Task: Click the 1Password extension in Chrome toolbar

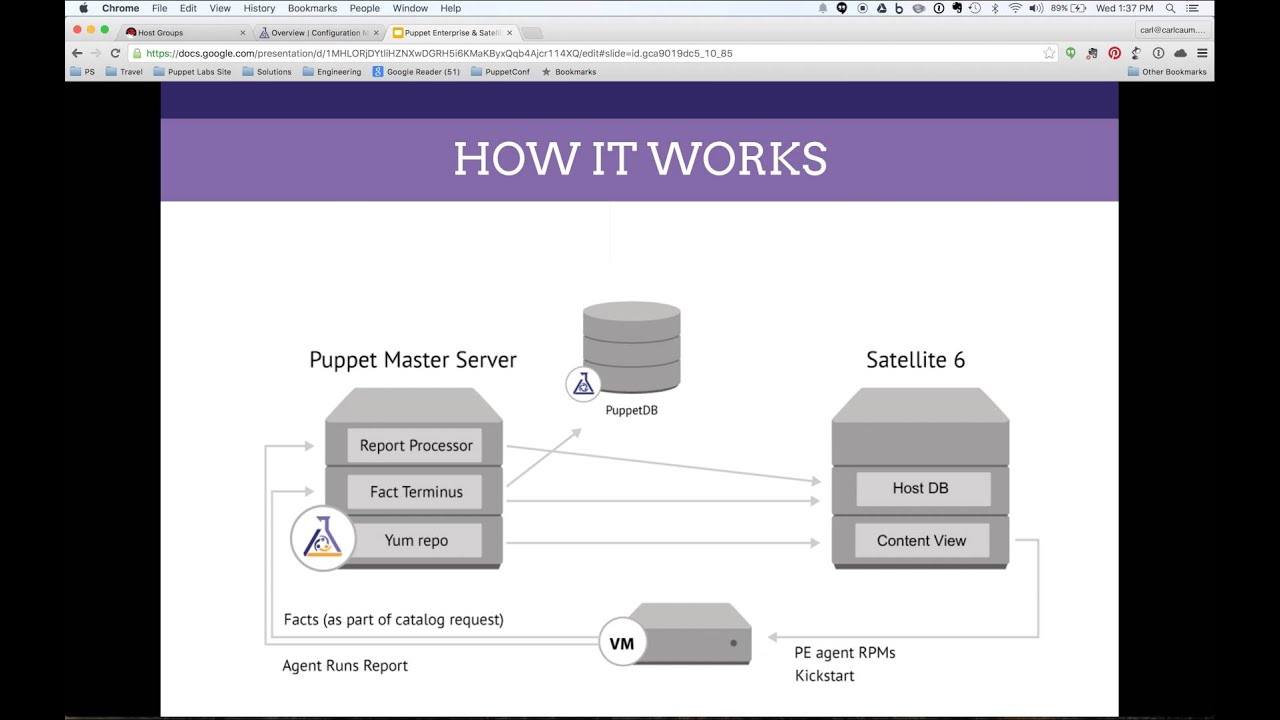Action: 1158,53
